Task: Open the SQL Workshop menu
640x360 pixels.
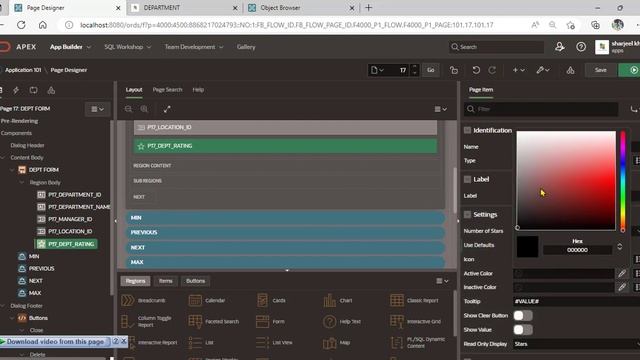Action: pyautogui.click(x=127, y=47)
